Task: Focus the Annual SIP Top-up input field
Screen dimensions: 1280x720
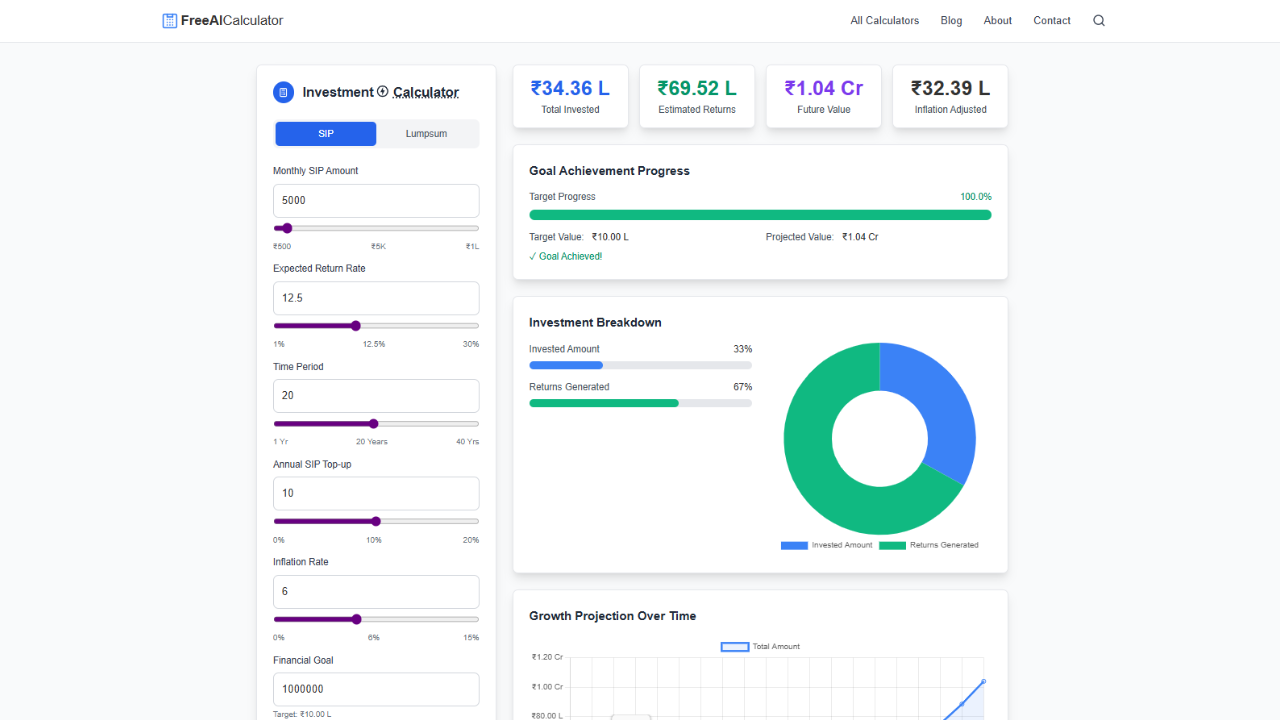Action: (376, 493)
